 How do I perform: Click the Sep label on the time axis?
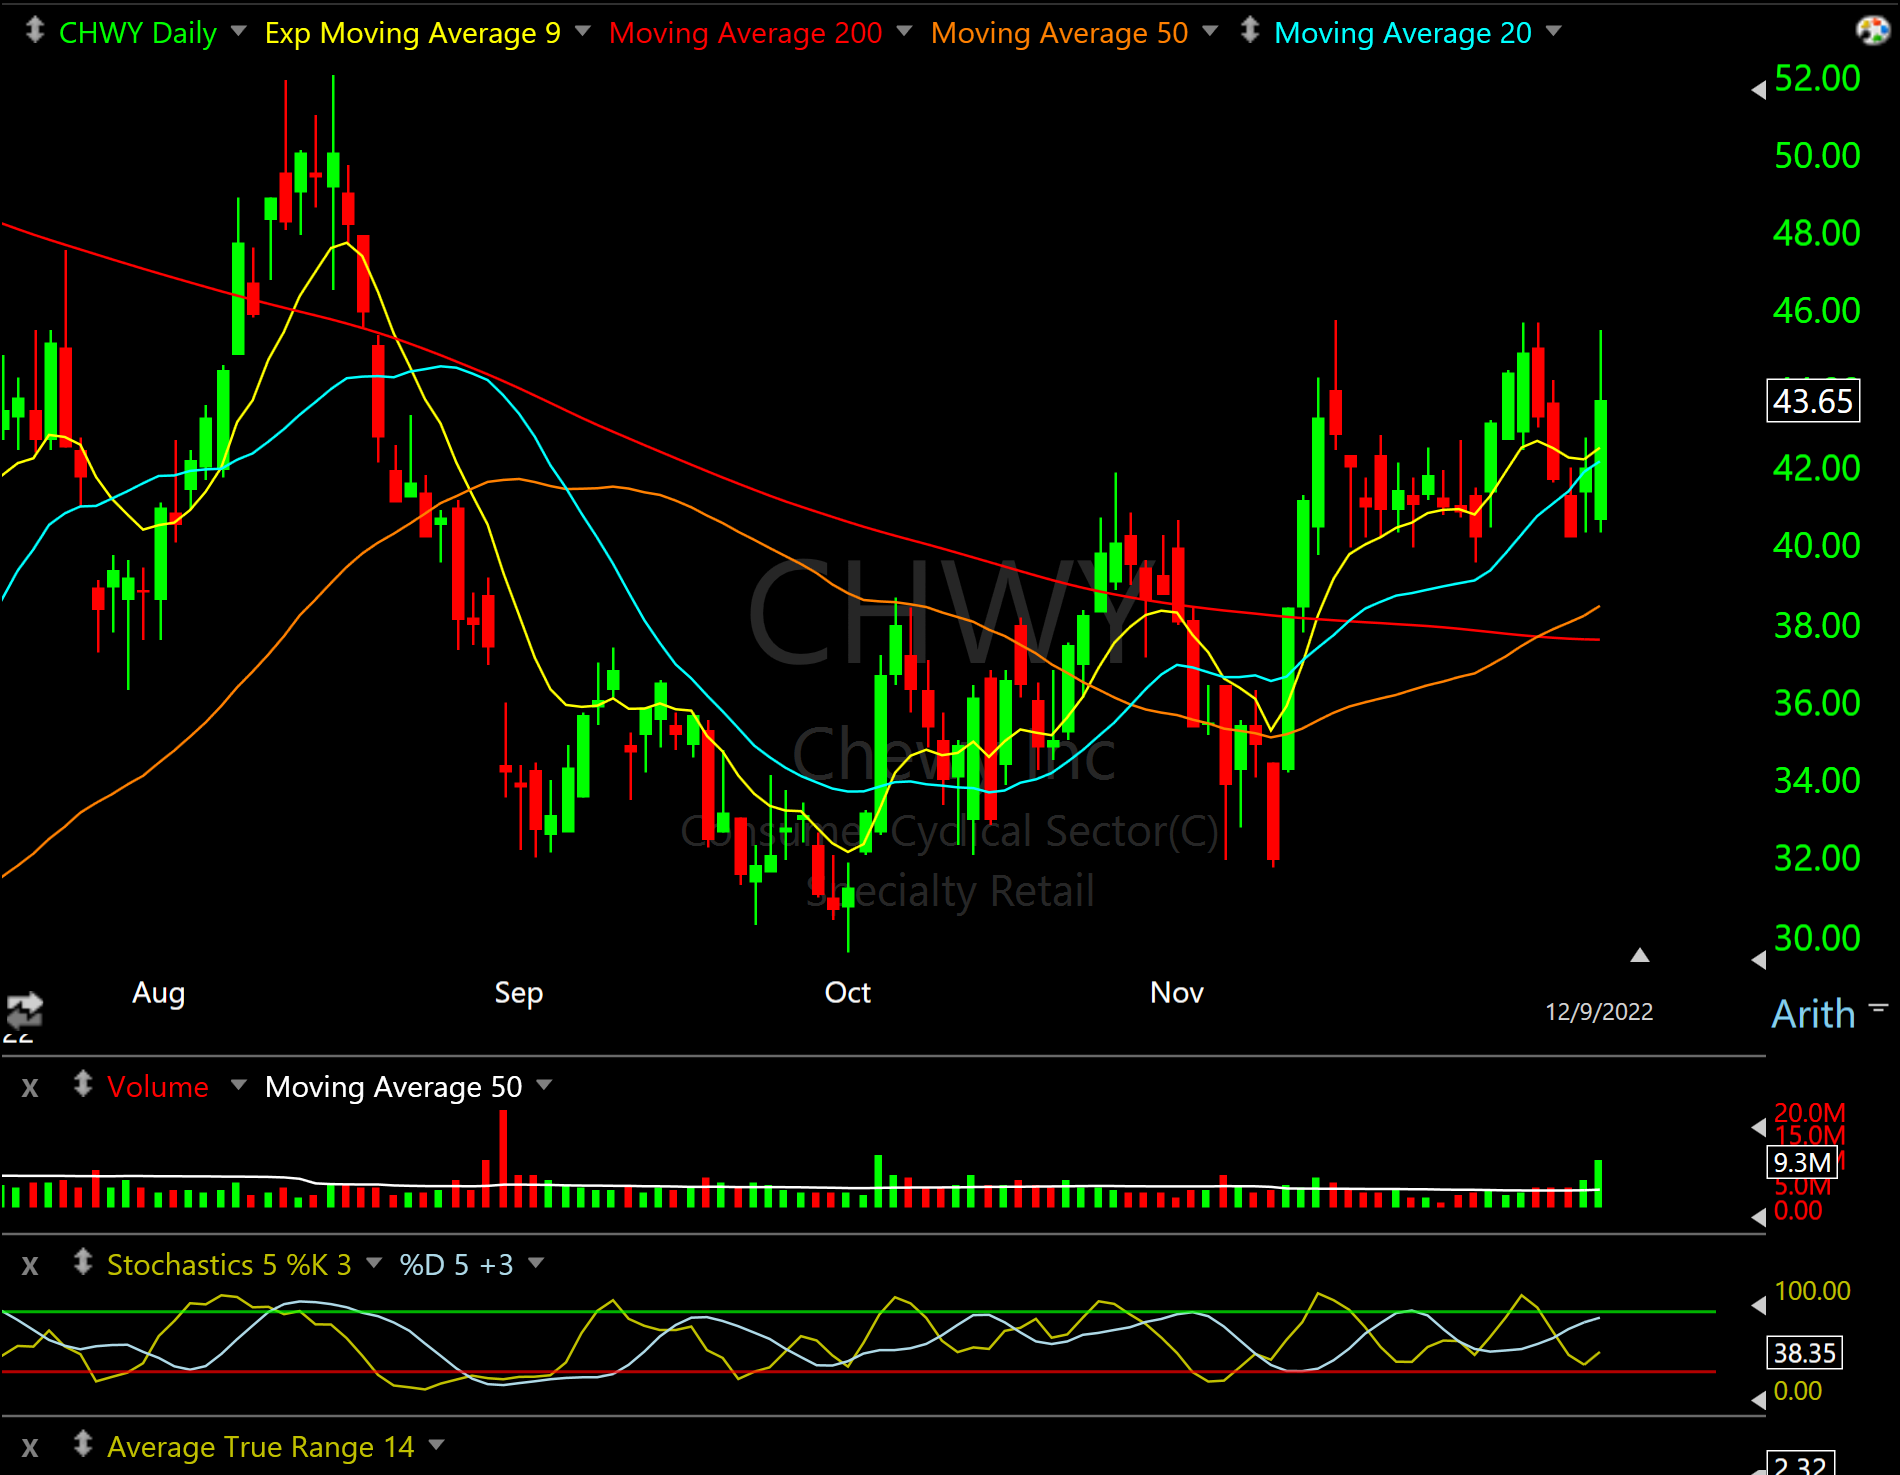[519, 993]
